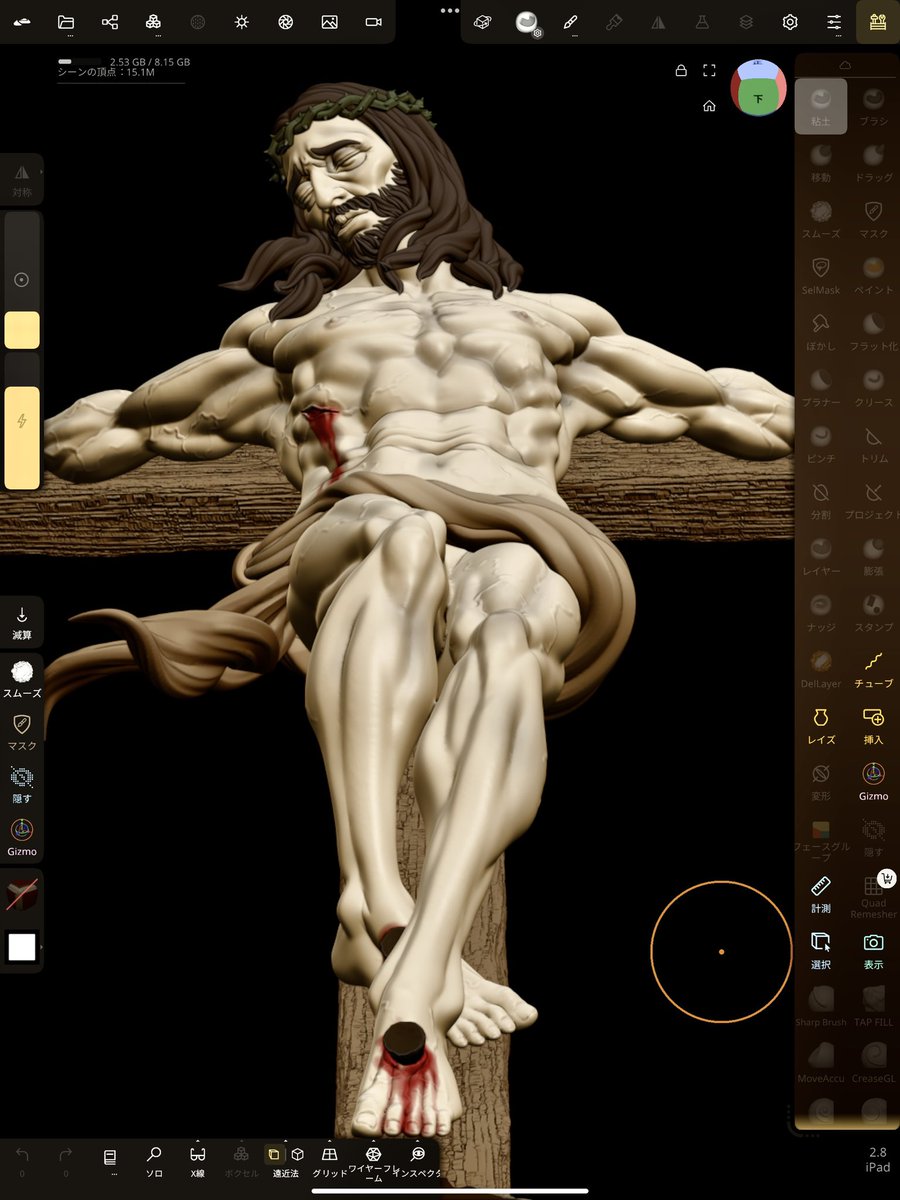
Task: Toggle the viewport lock icon
Action: pyautogui.click(x=681, y=70)
